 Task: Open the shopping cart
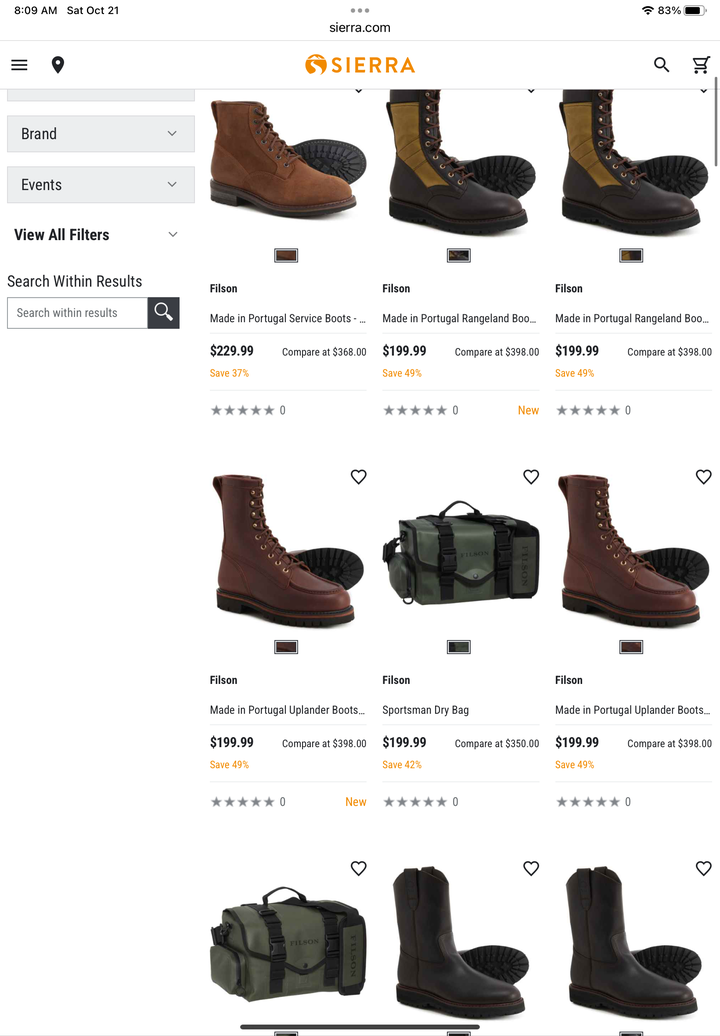(x=701, y=65)
